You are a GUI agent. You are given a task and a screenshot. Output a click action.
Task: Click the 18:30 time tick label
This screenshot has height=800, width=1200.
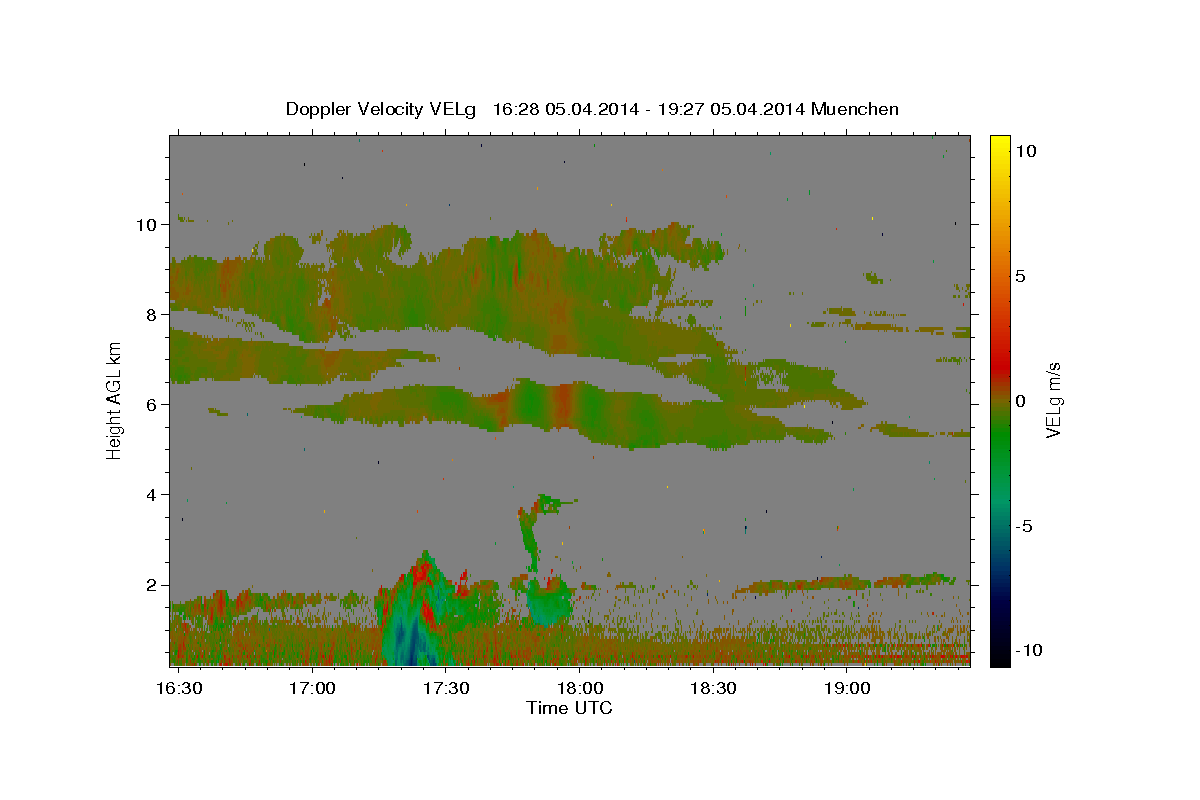click(x=713, y=689)
